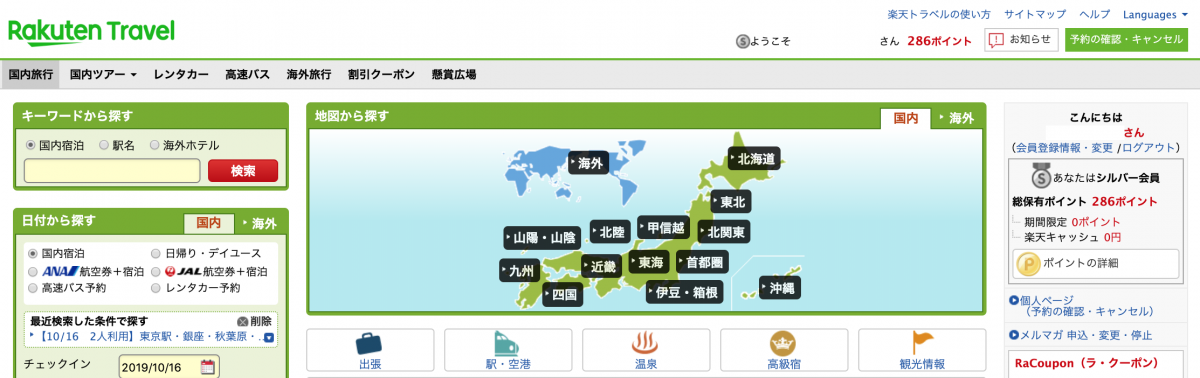This screenshot has width=1200, height=378.
Task: Open the 出張 briefcase icon category
Action: click(370, 349)
